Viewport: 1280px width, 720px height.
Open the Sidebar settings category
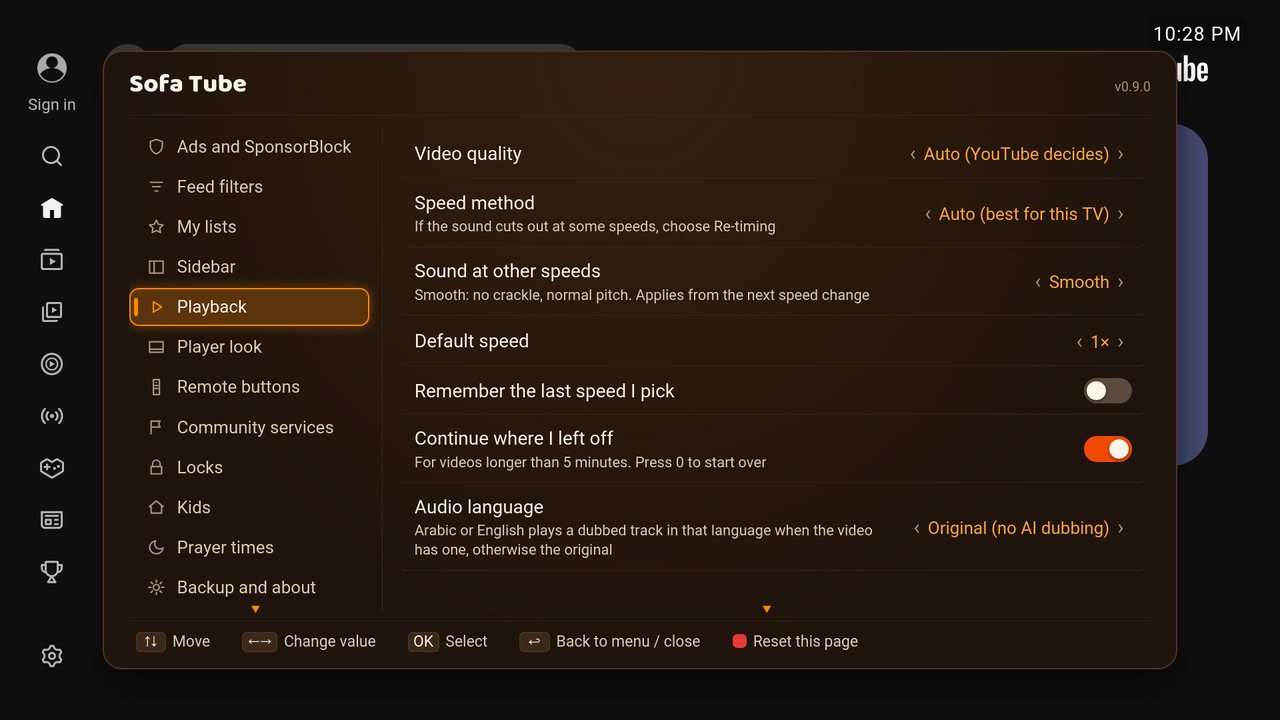tap(249, 267)
